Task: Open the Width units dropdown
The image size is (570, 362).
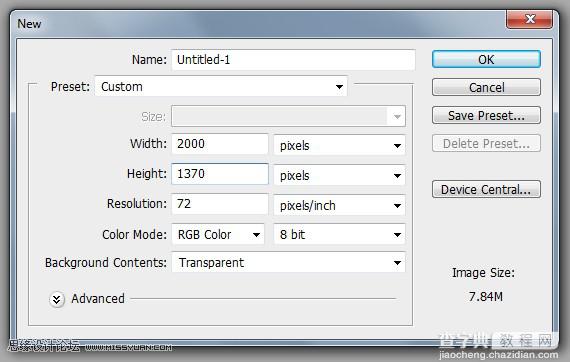Action: click(x=339, y=145)
